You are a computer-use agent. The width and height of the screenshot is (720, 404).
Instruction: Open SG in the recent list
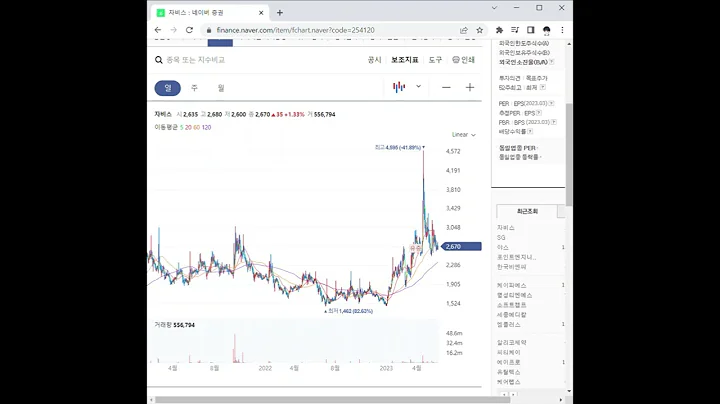501,237
